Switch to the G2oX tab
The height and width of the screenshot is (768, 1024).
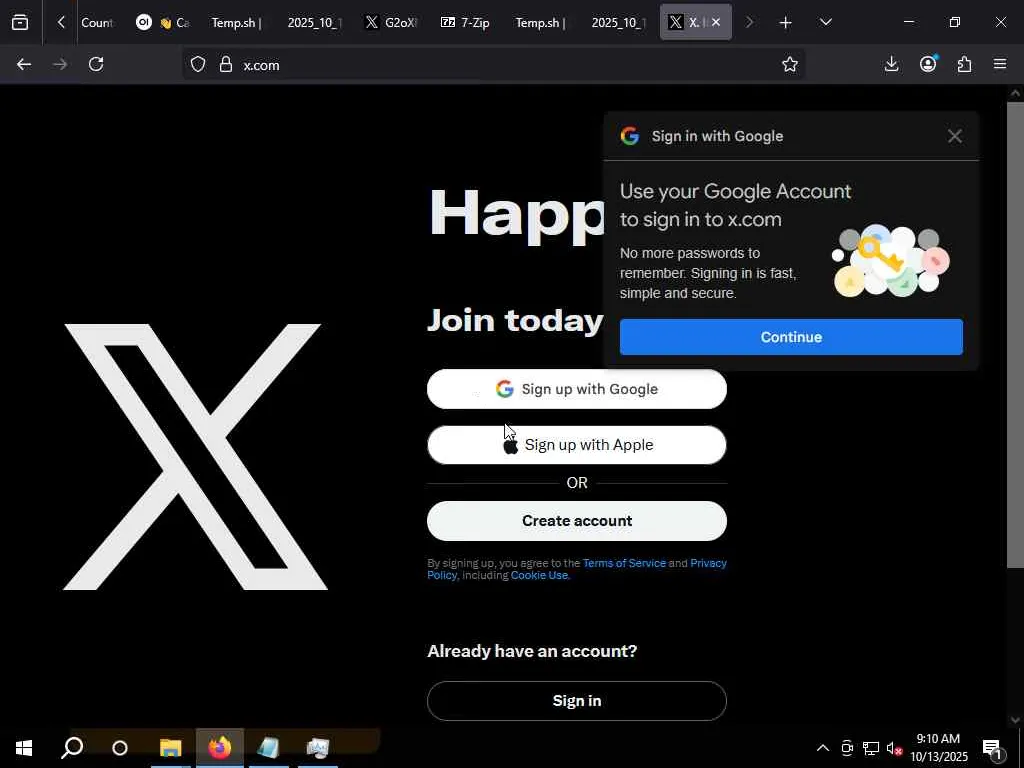[x=391, y=23]
